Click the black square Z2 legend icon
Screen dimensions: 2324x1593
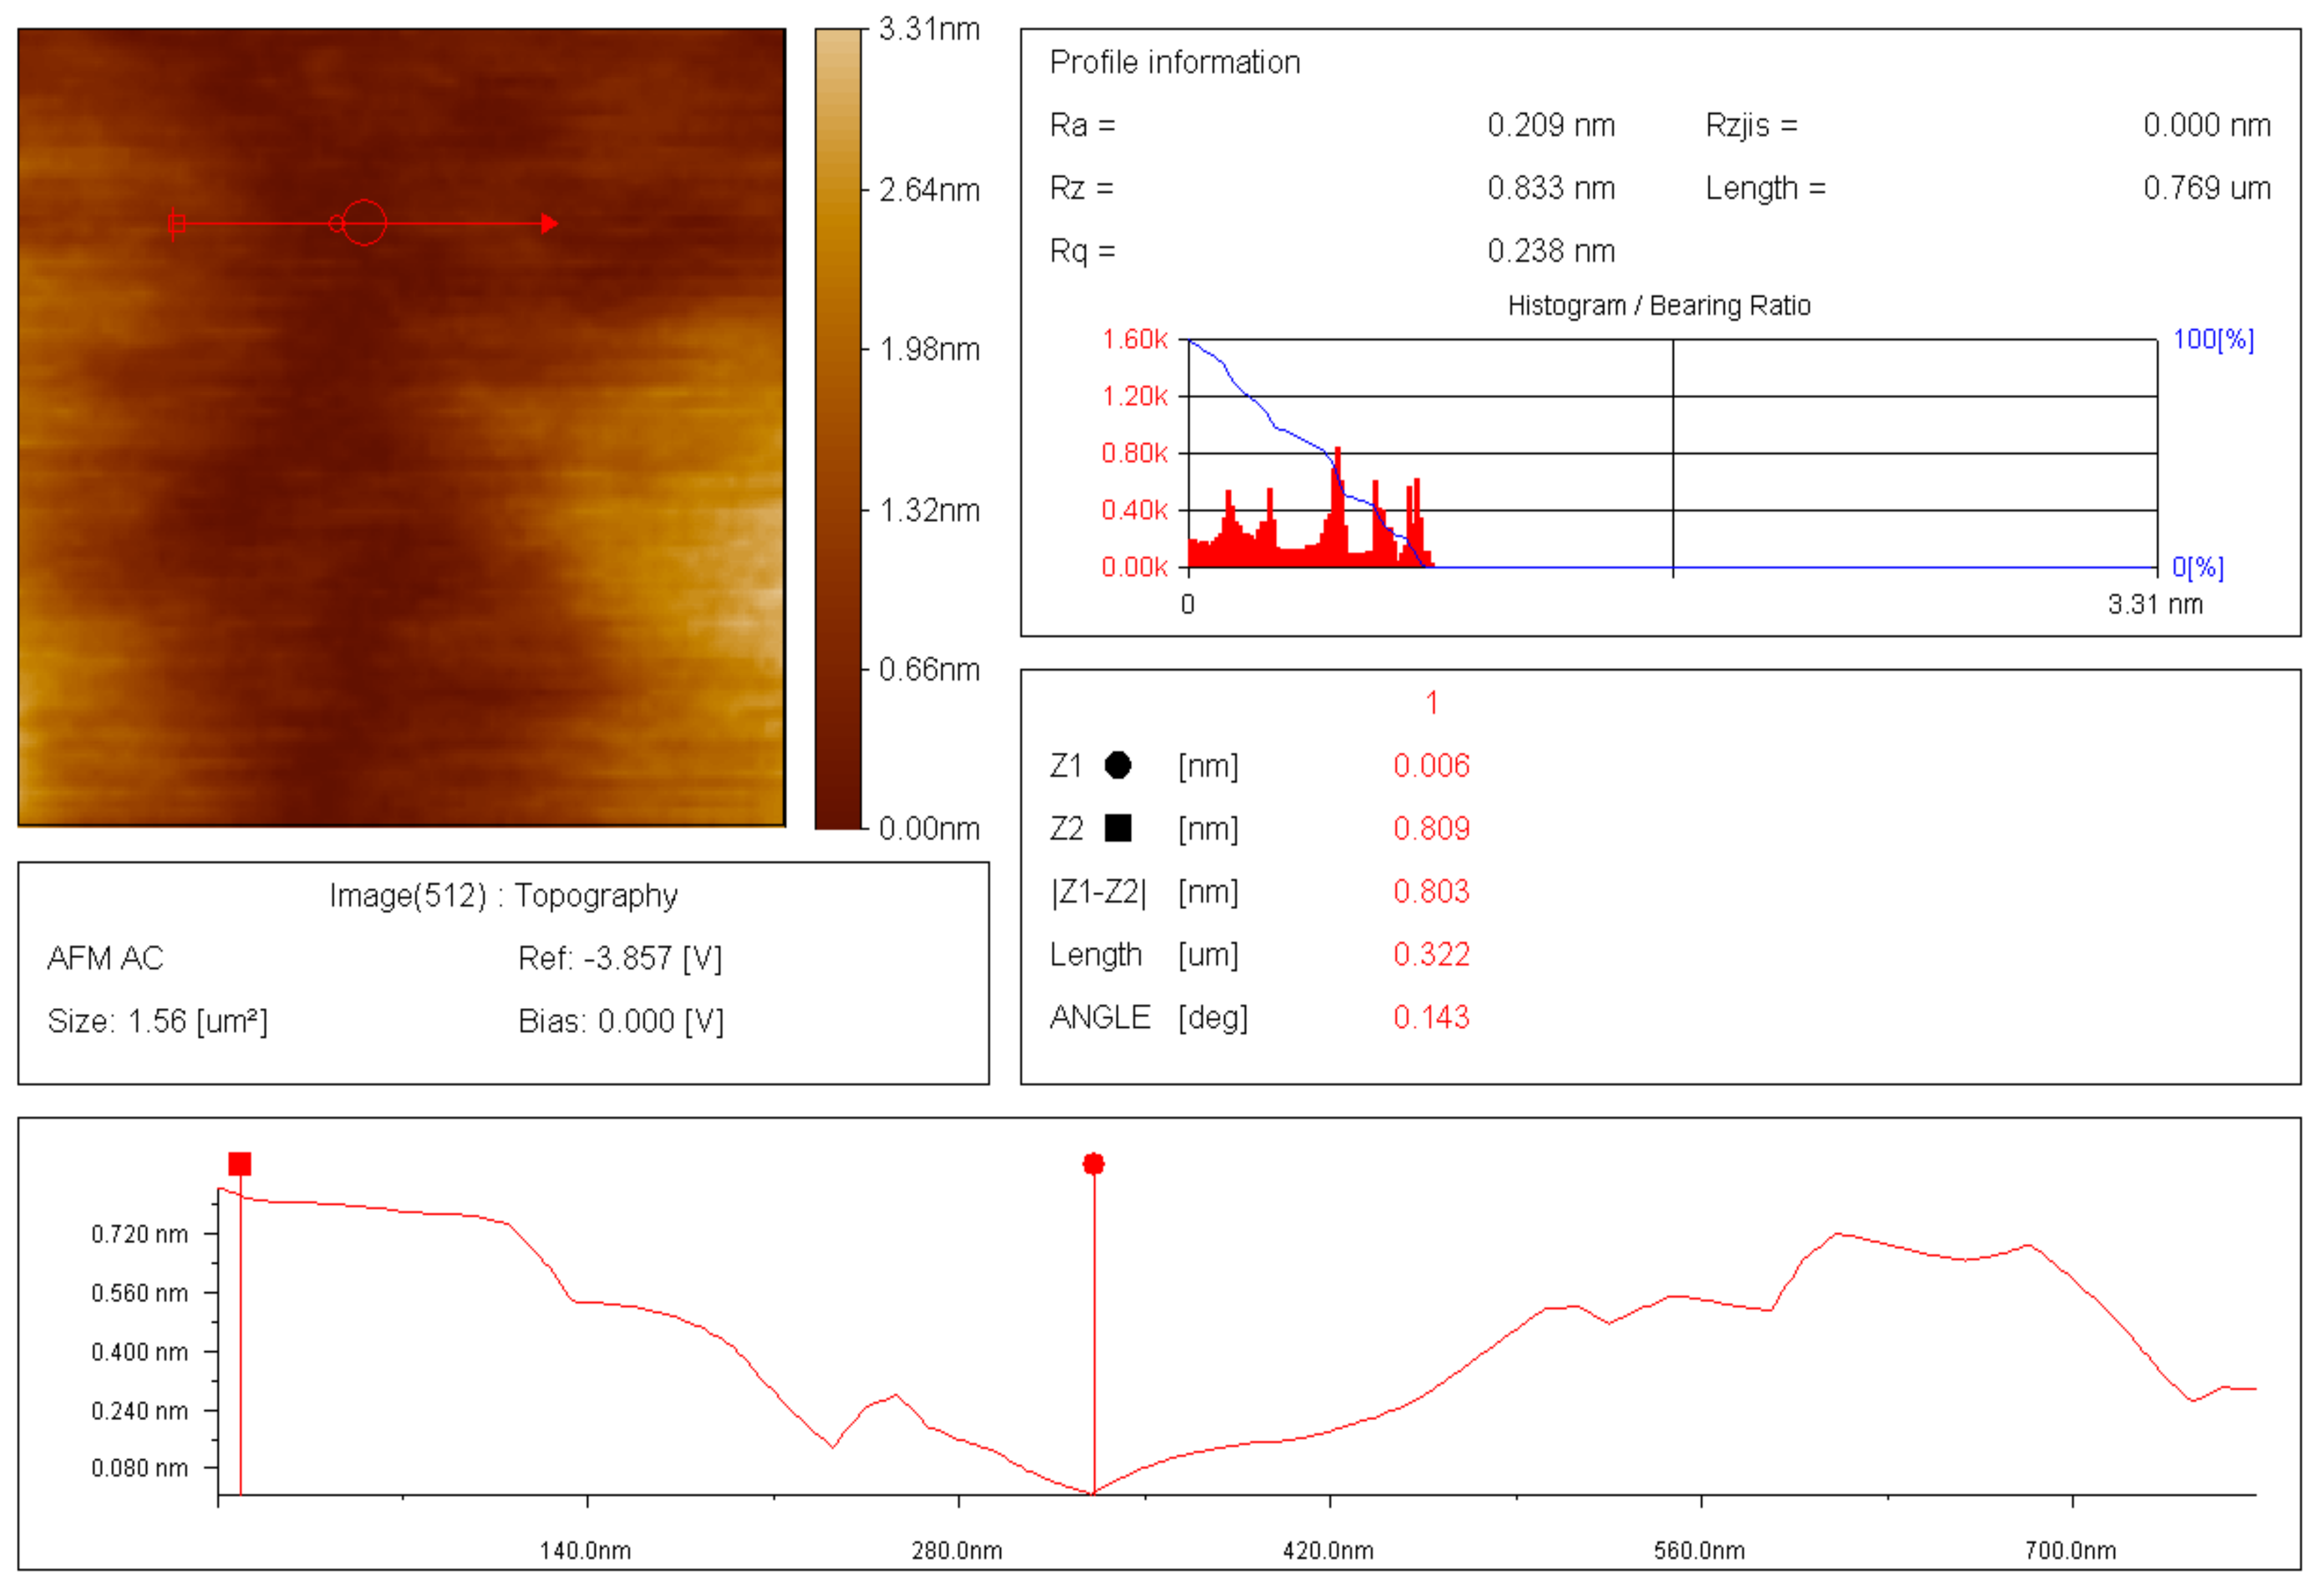pos(1117,828)
